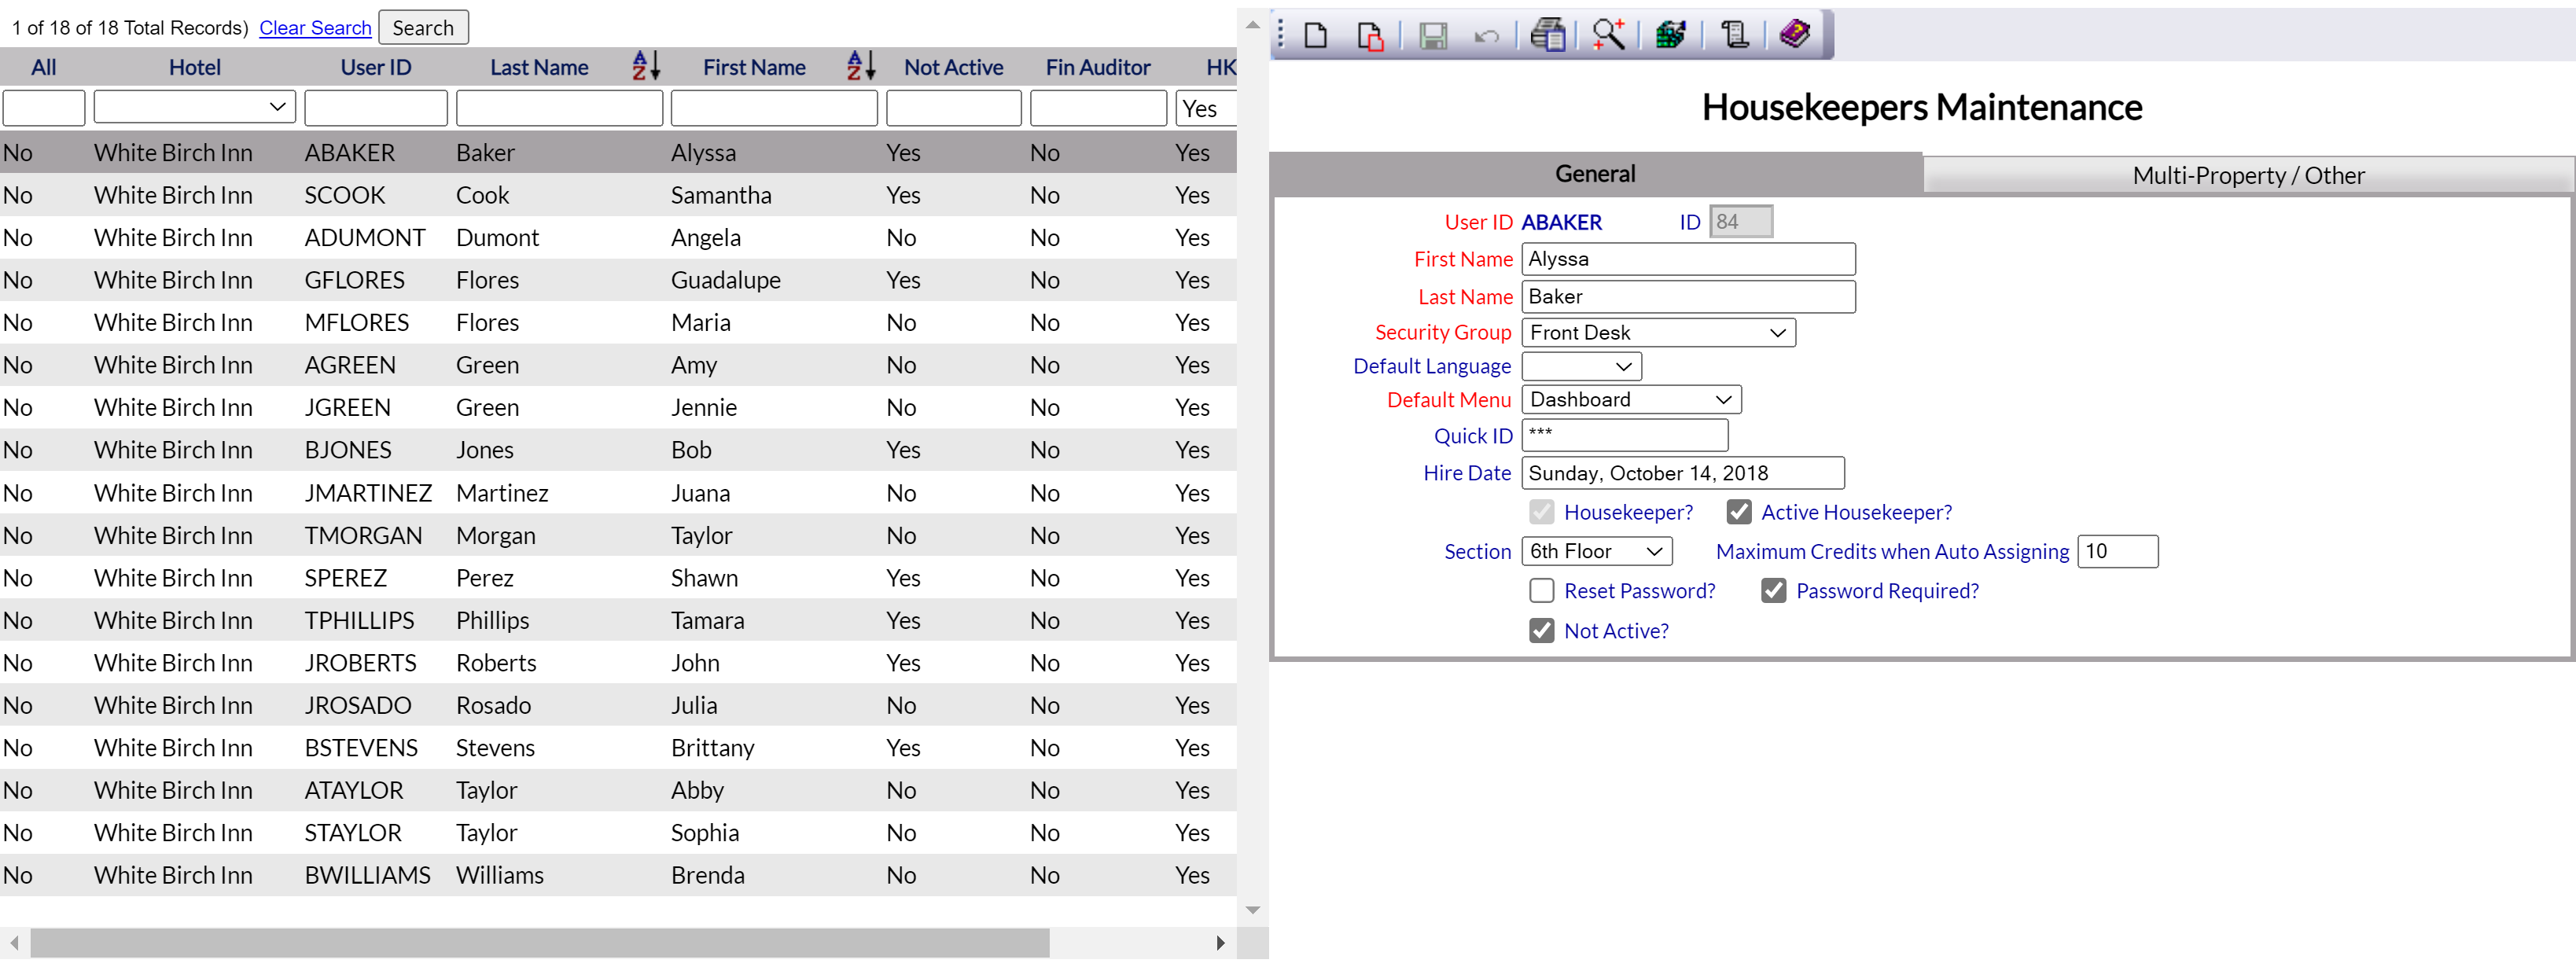
Task: Click the New record blank page icon
Action: tap(1316, 36)
